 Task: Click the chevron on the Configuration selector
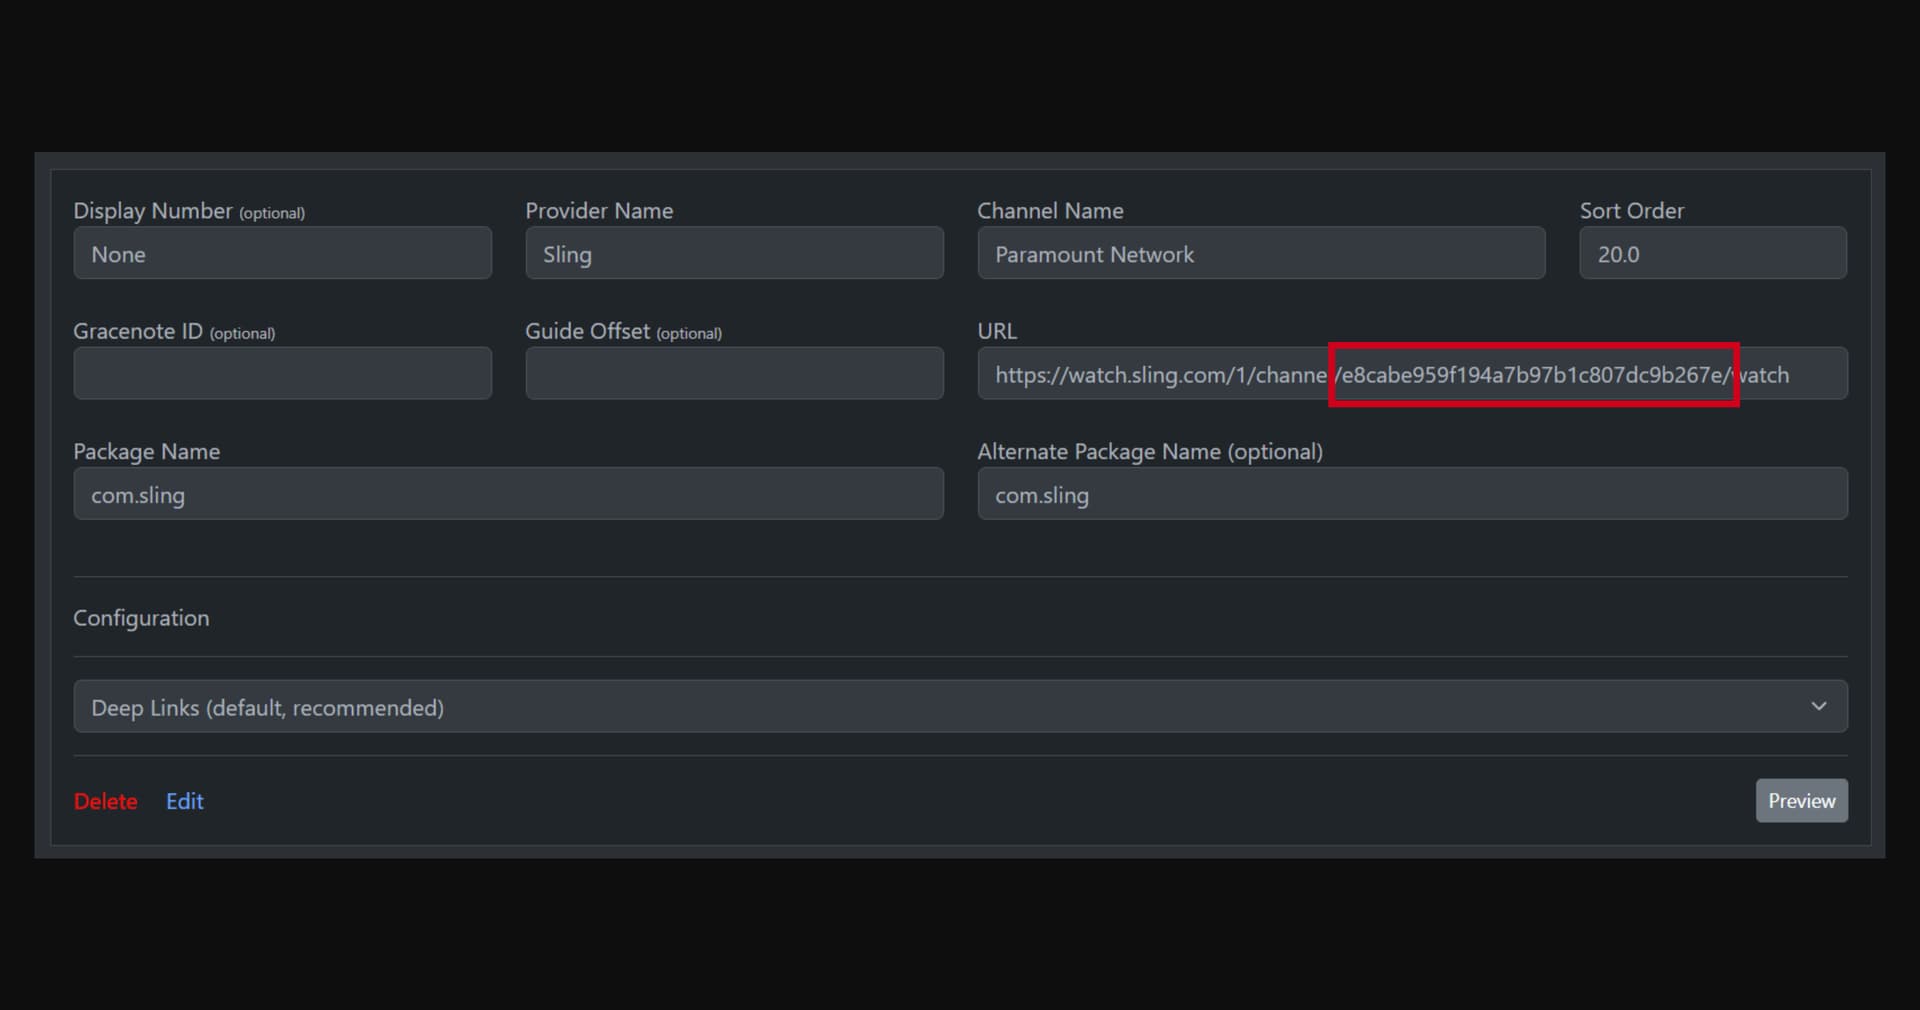[x=1818, y=706]
